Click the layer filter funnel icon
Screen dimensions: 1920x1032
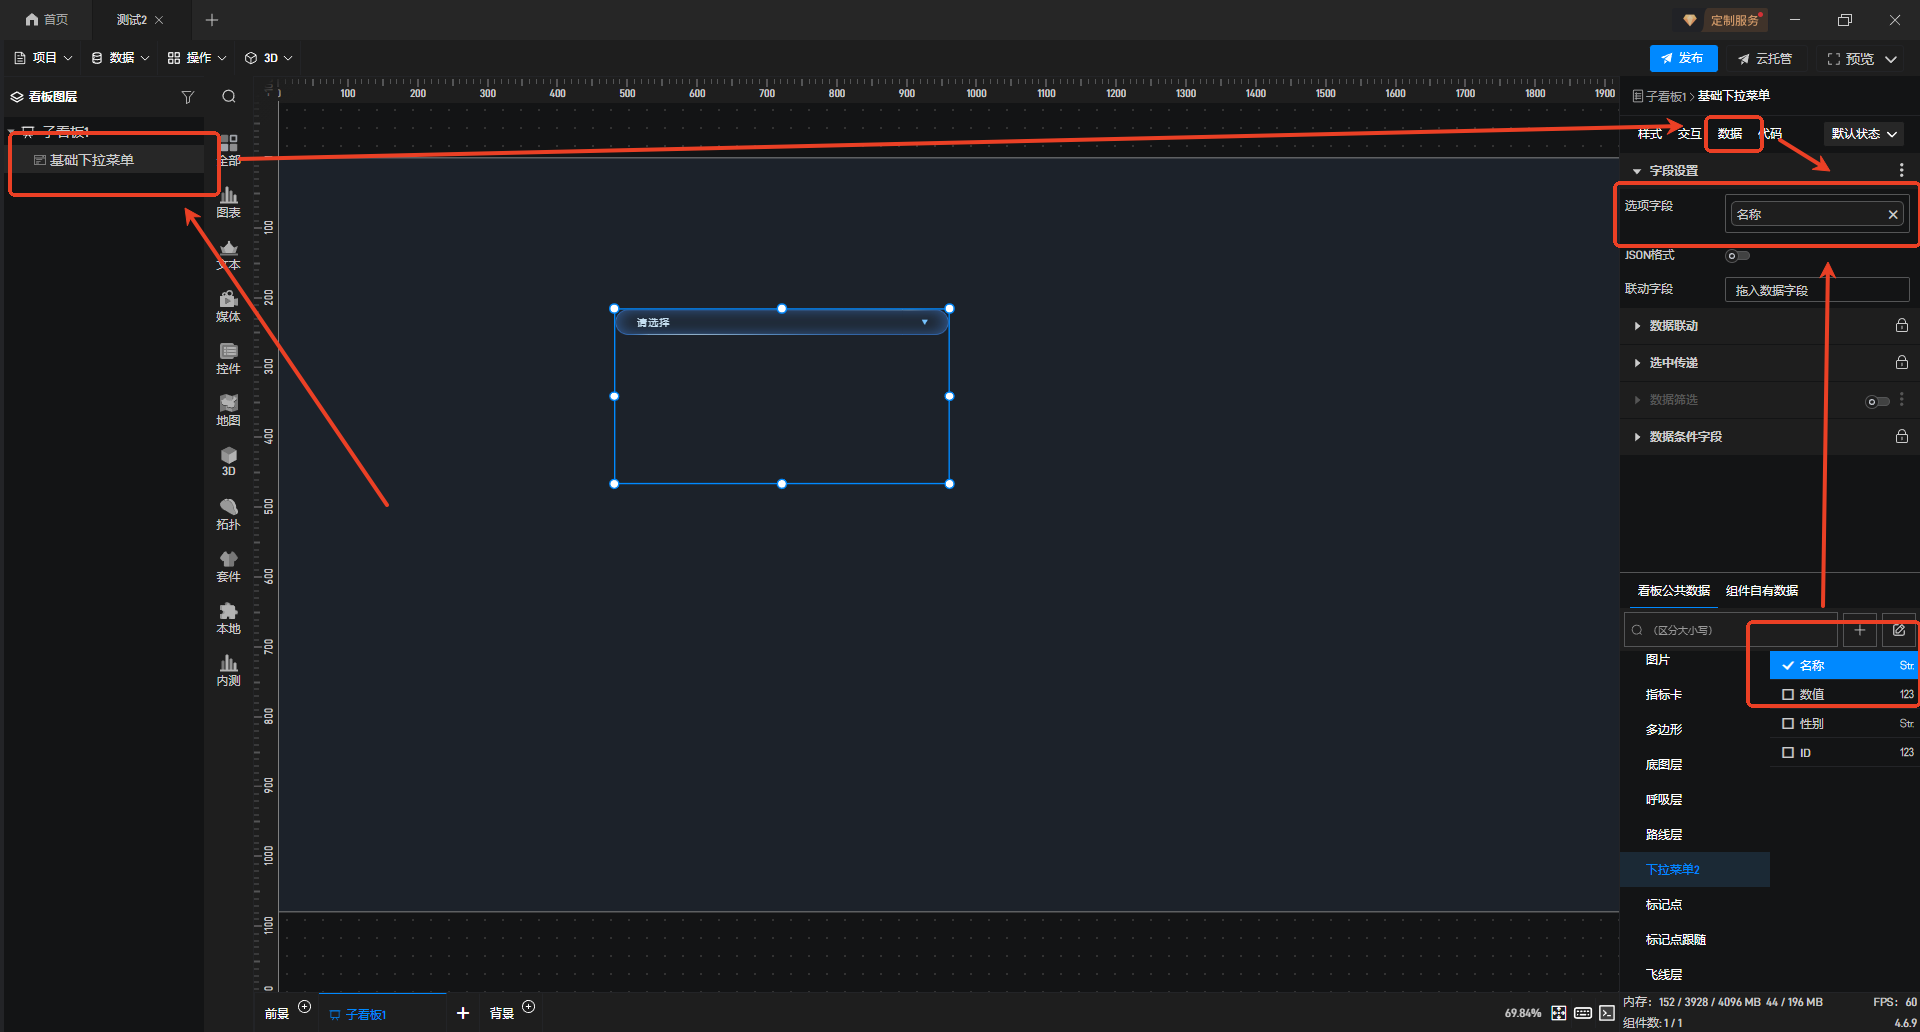pyautogui.click(x=187, y=97)
